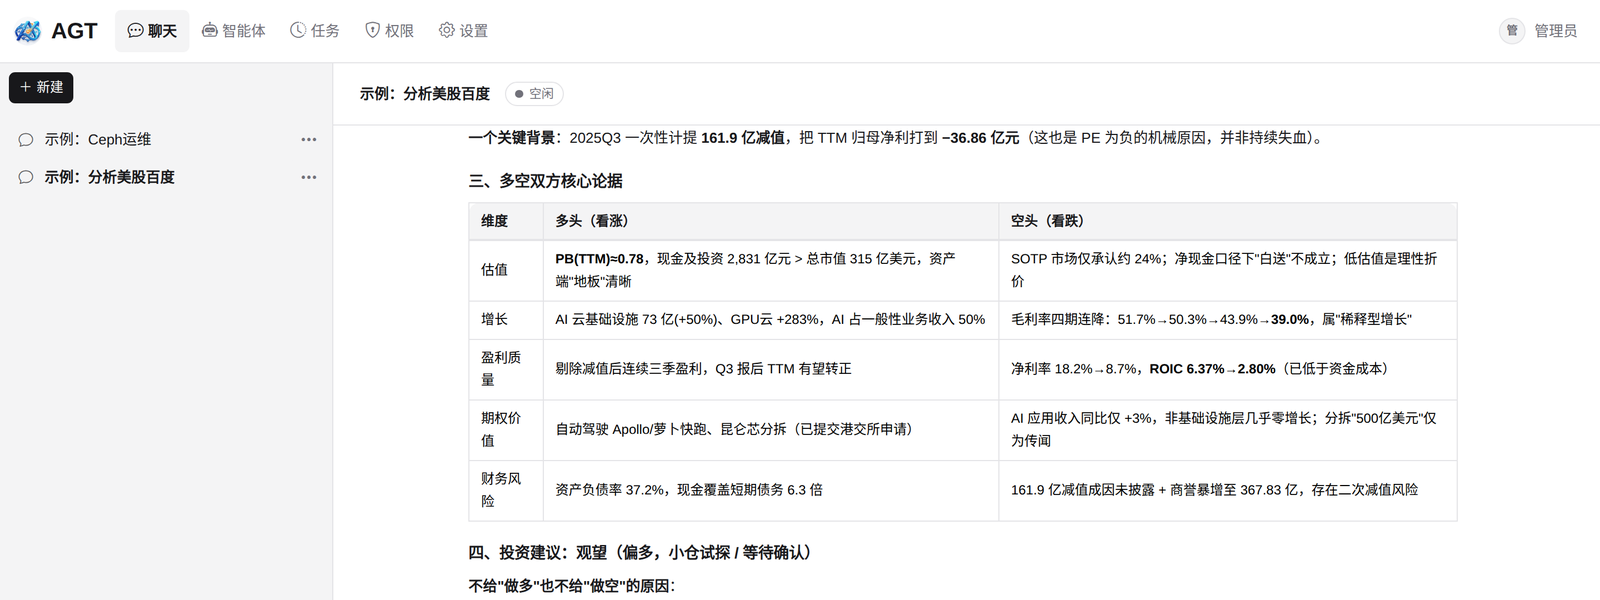Viewport: 1600px width, 600px height.
Task: Create a new chat with 新建
Action: (x=41, y=88)
